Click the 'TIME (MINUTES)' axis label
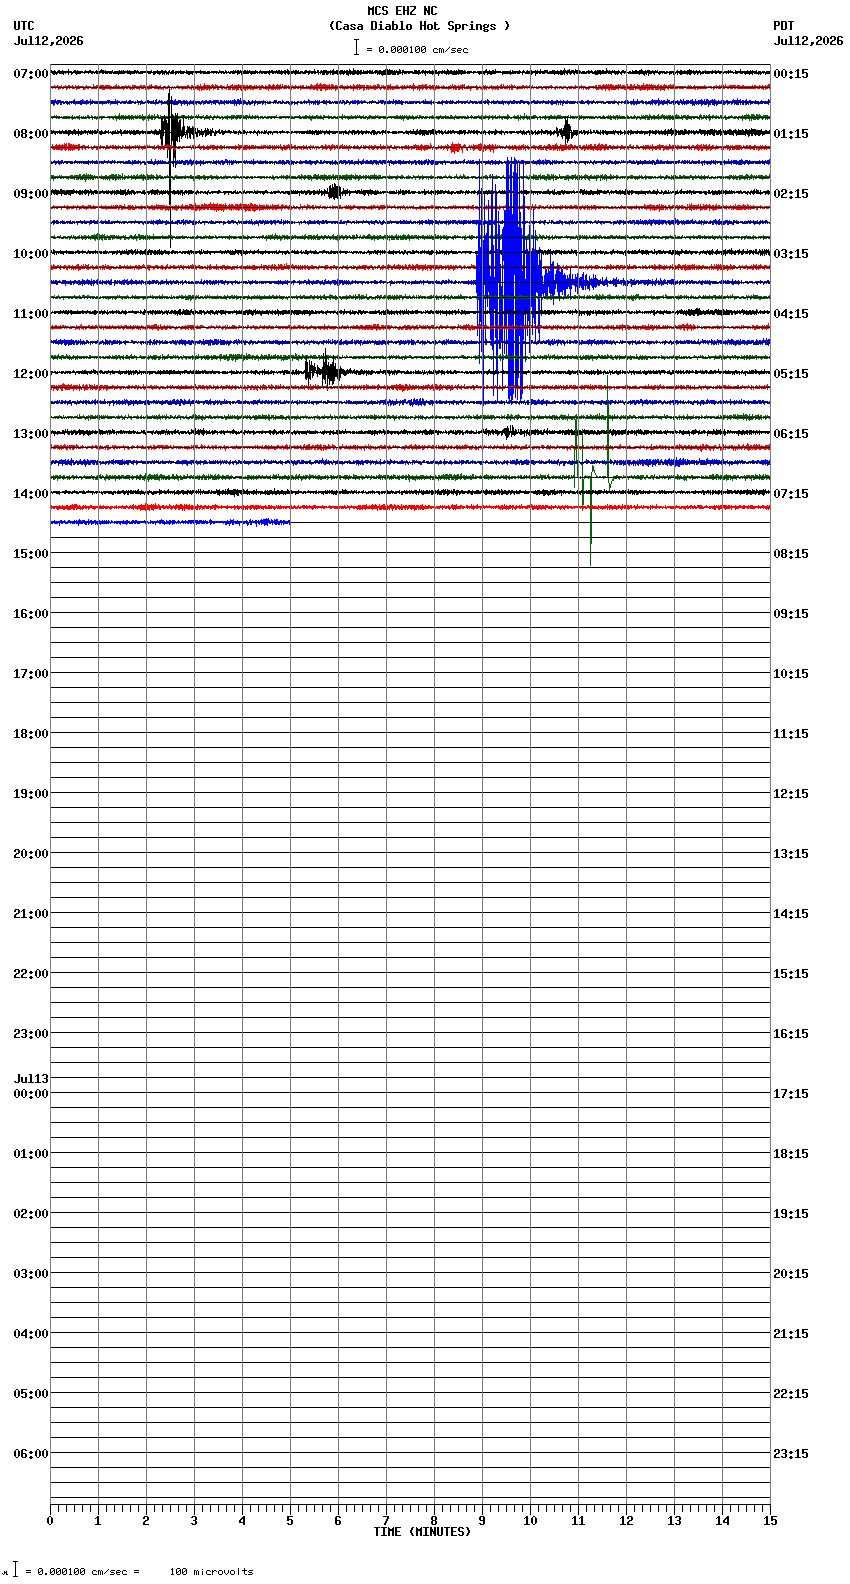The height and width of the screenshot is (1584, 850). tap(422, 1532)
